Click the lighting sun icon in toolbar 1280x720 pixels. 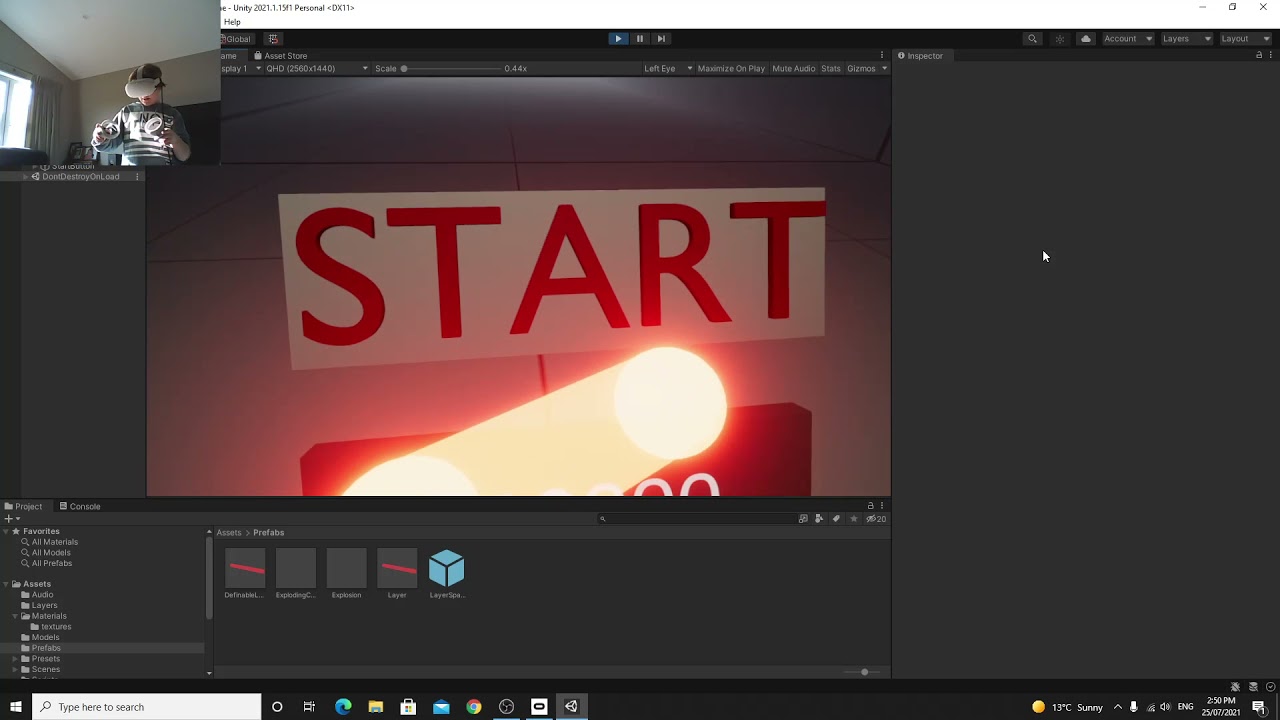tap(1060, 39)
